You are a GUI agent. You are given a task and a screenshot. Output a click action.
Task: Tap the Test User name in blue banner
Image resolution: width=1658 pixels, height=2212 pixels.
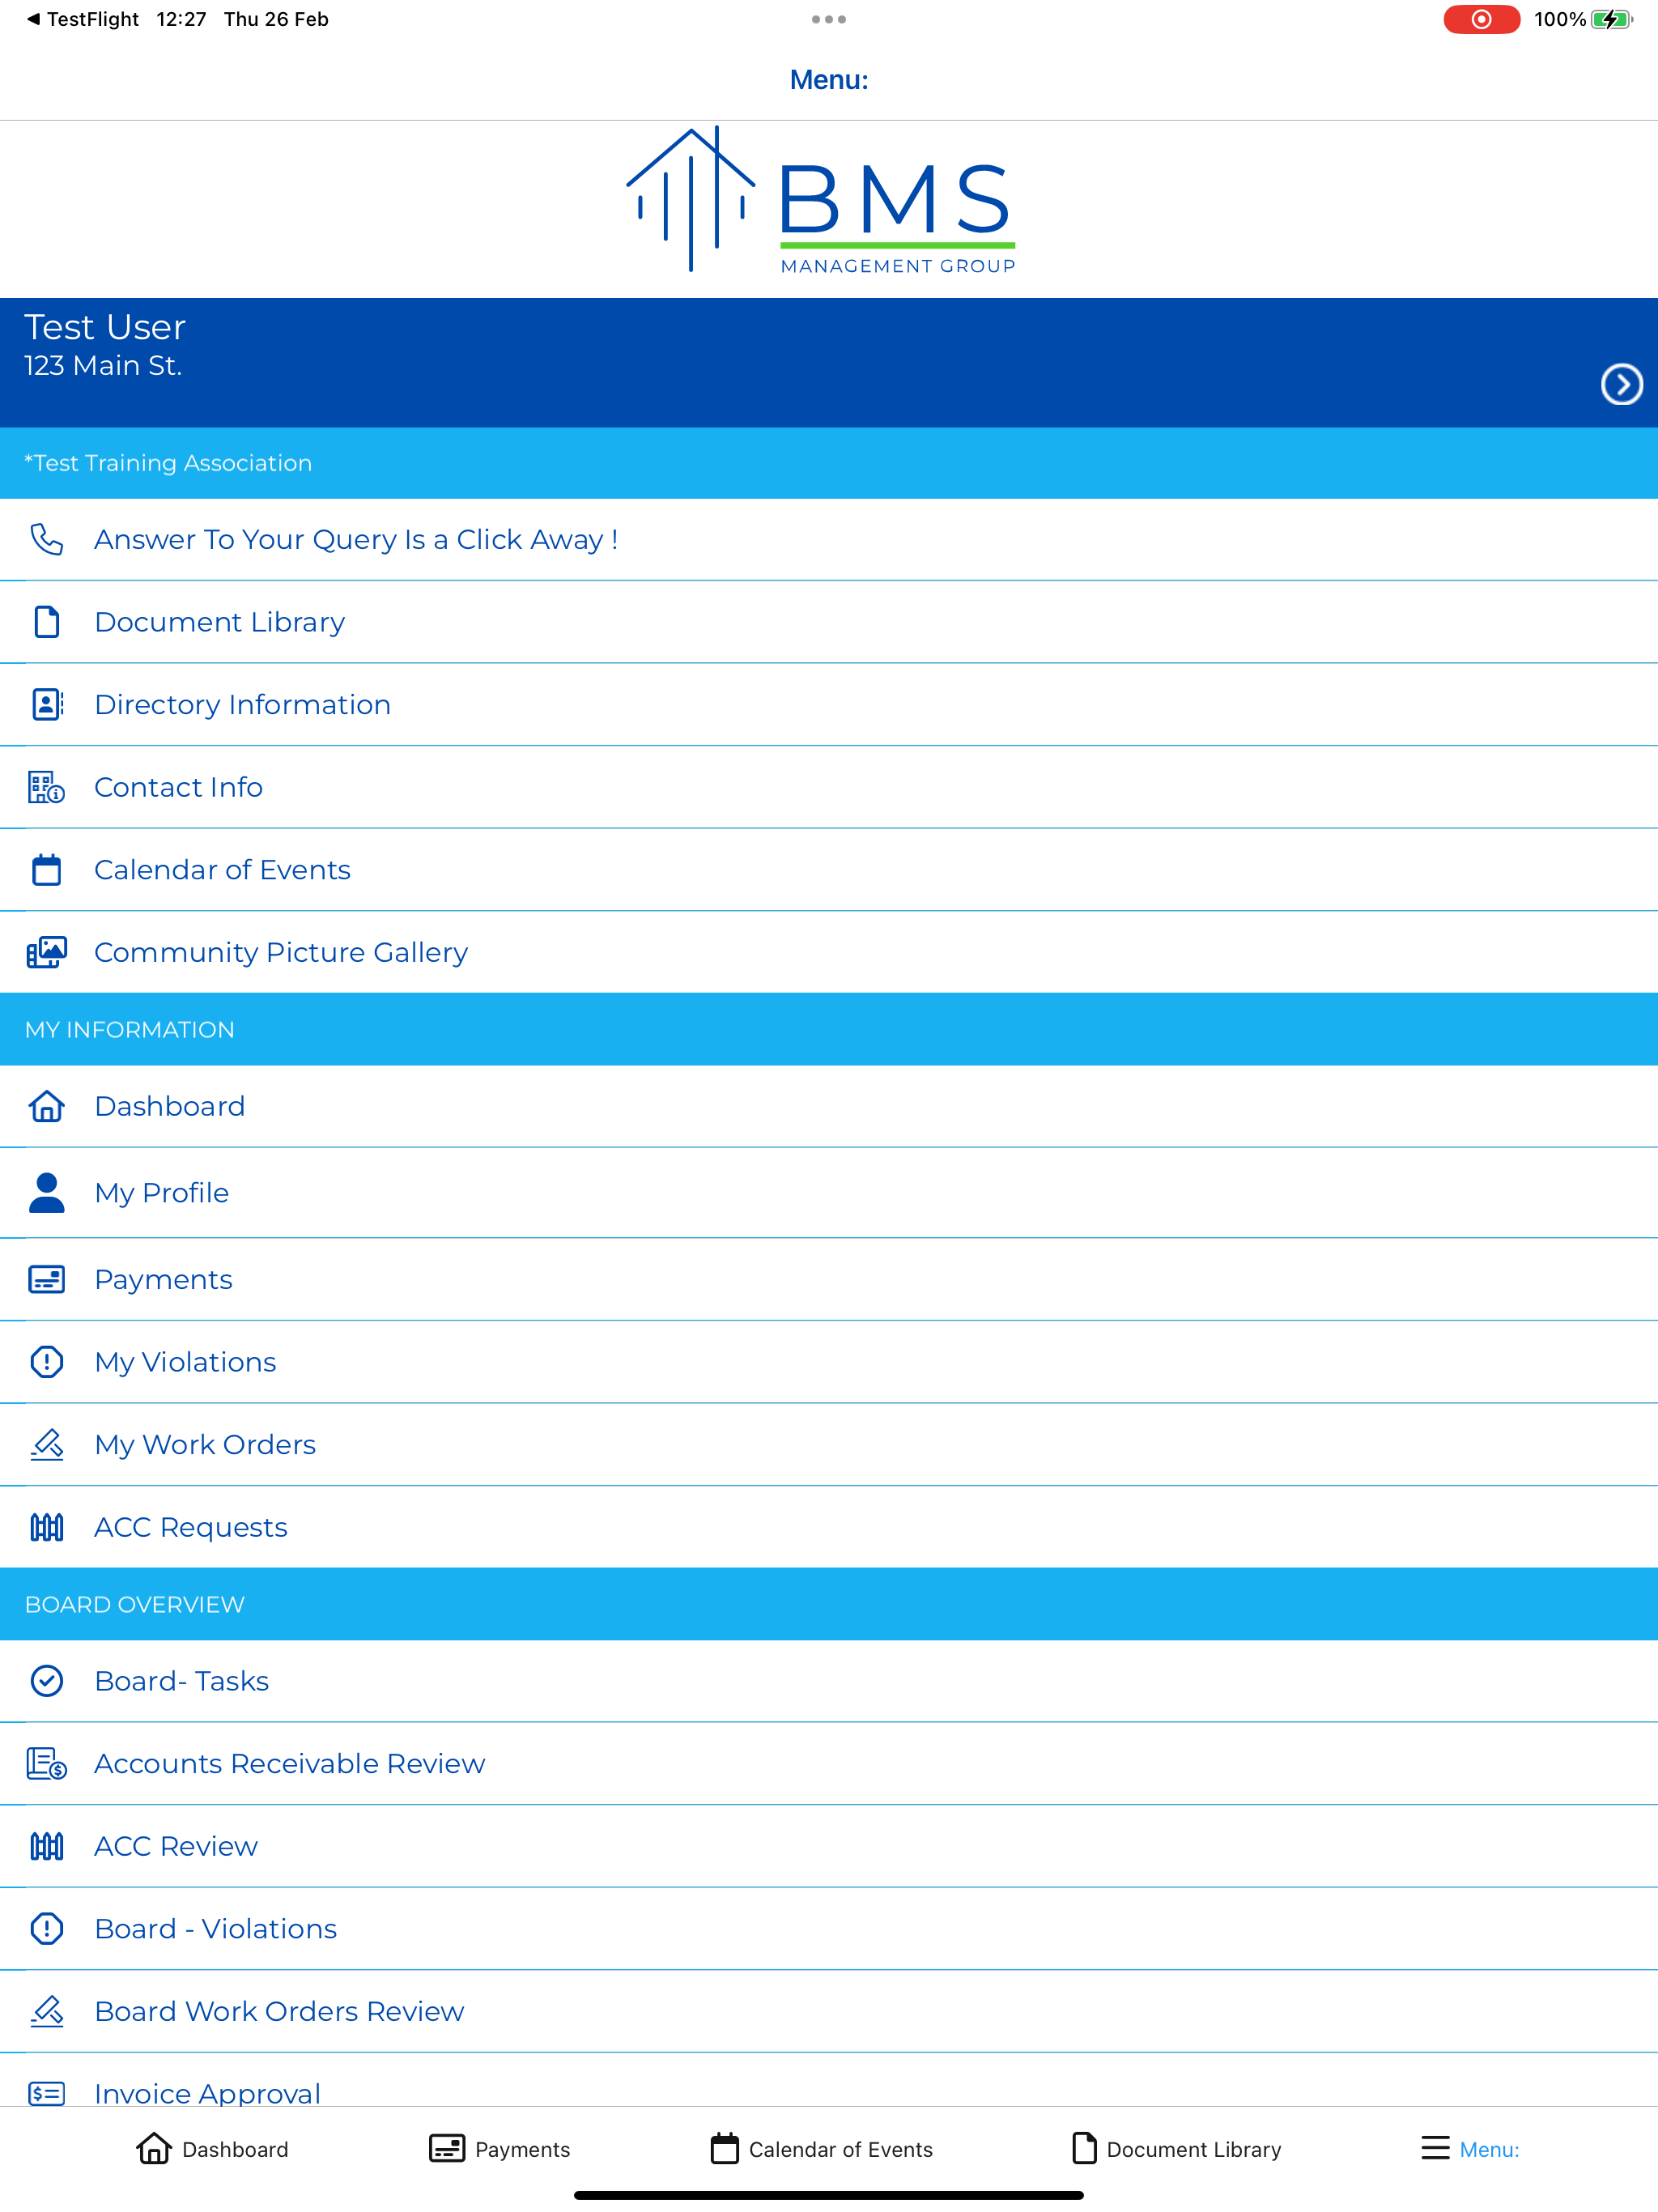point(105,327)
